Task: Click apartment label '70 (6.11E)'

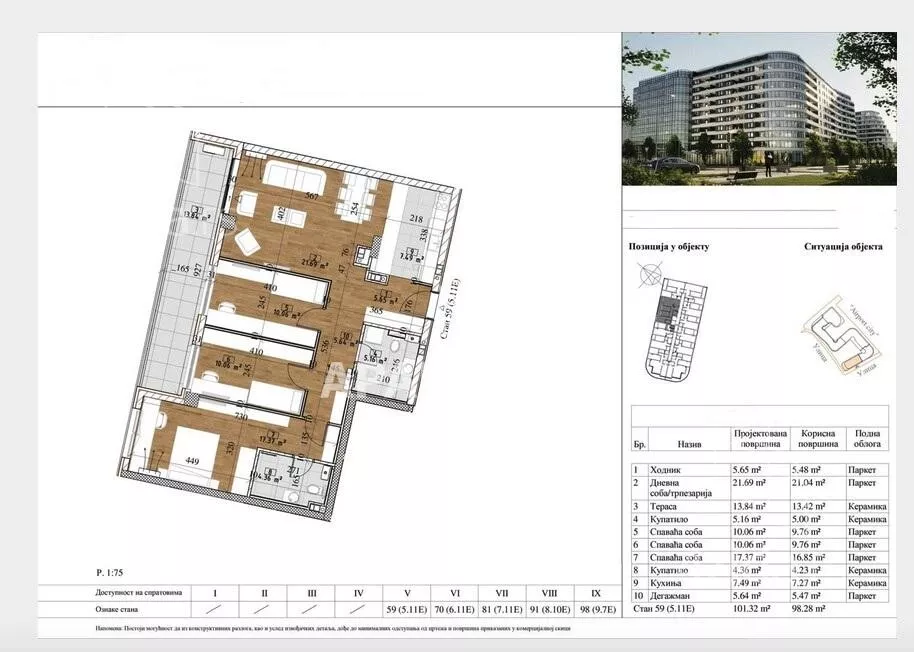Action: pyautogui.click(x=455, y=610)
